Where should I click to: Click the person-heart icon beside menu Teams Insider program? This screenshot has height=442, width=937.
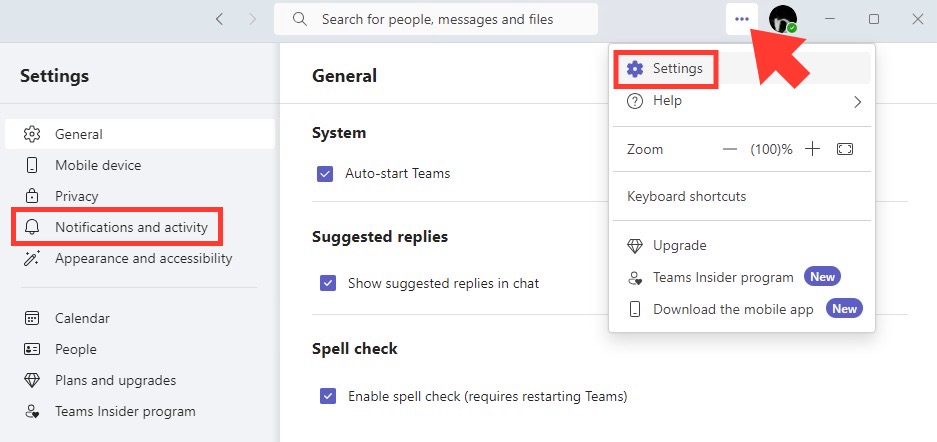point(635,278)
